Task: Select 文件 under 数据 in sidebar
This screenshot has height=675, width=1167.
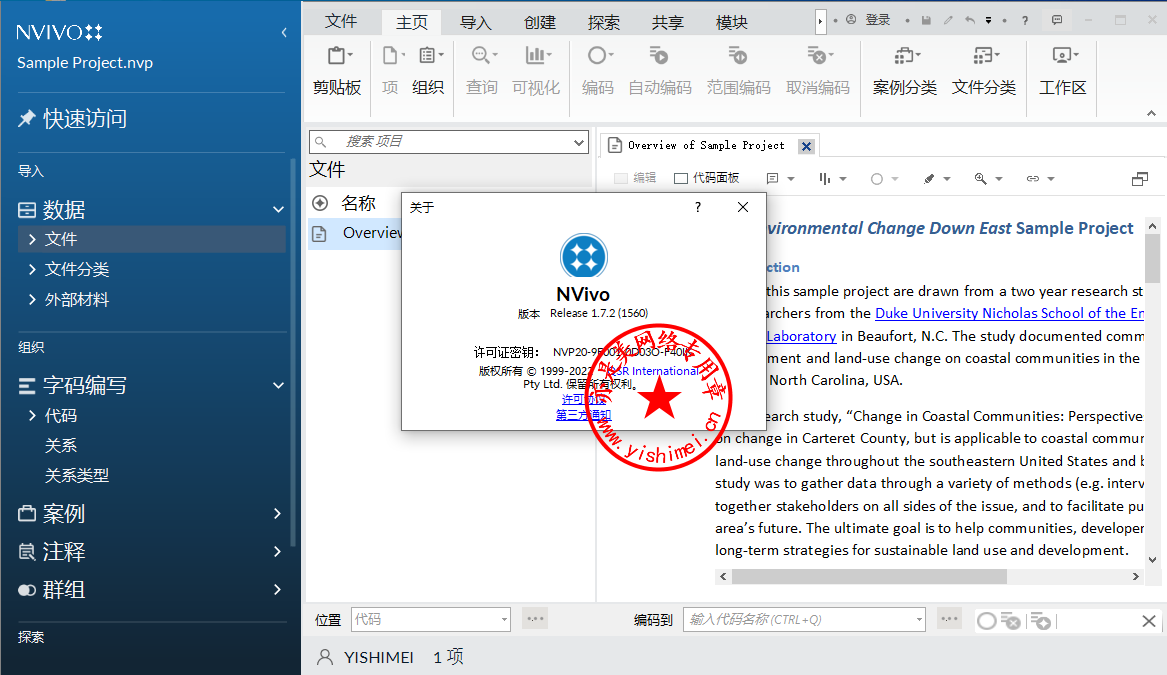Action: pos(152,239)
